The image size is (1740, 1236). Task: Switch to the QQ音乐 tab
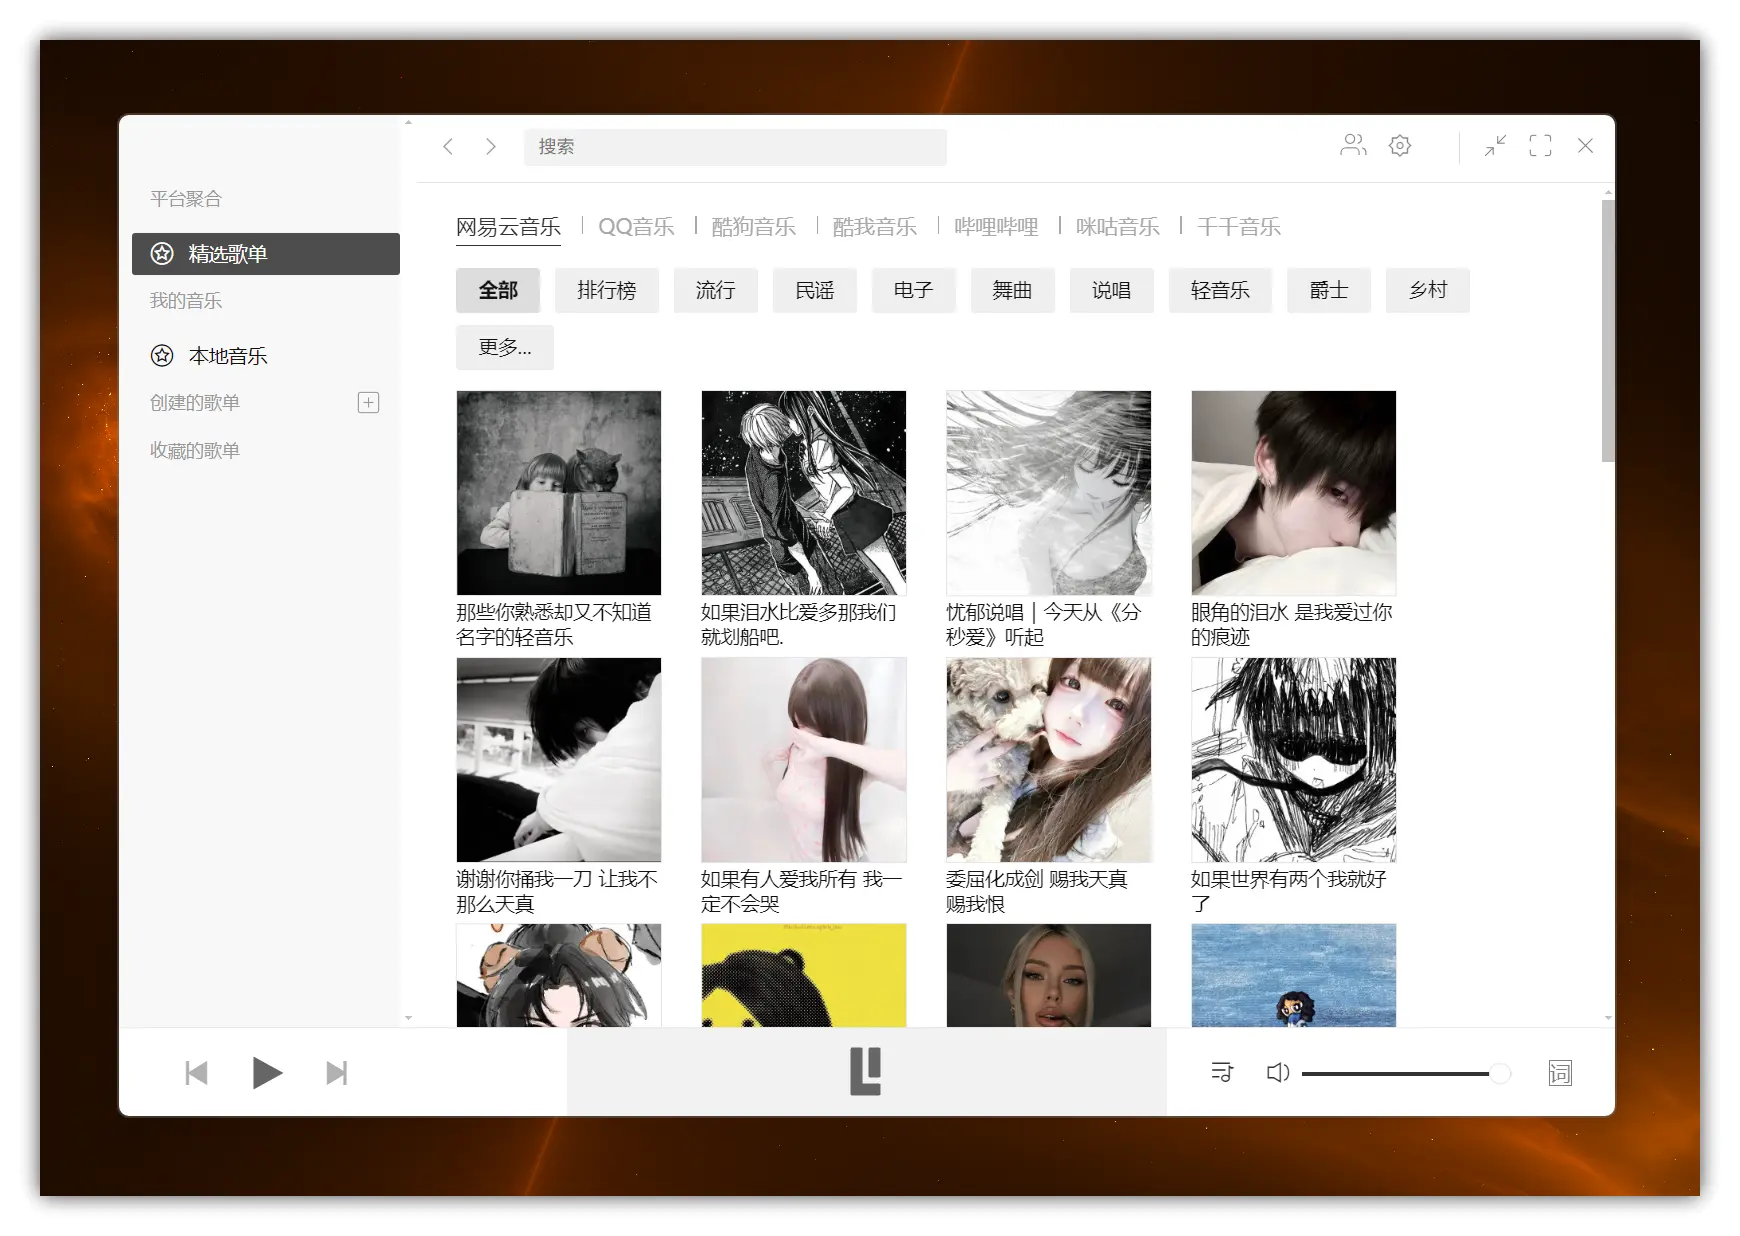636,227
